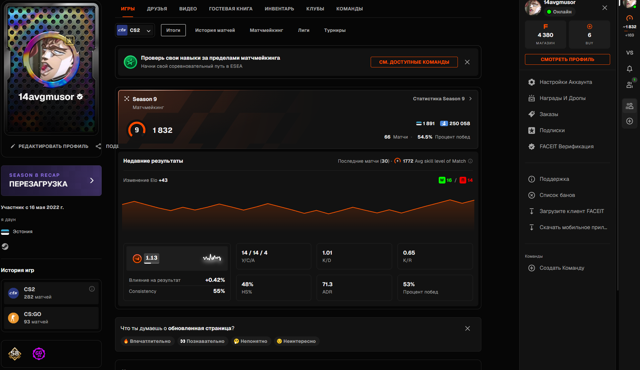This screenshot has width=640, height=370.
Task: Select the Итоги sub-tab
Action: [173, 30]
